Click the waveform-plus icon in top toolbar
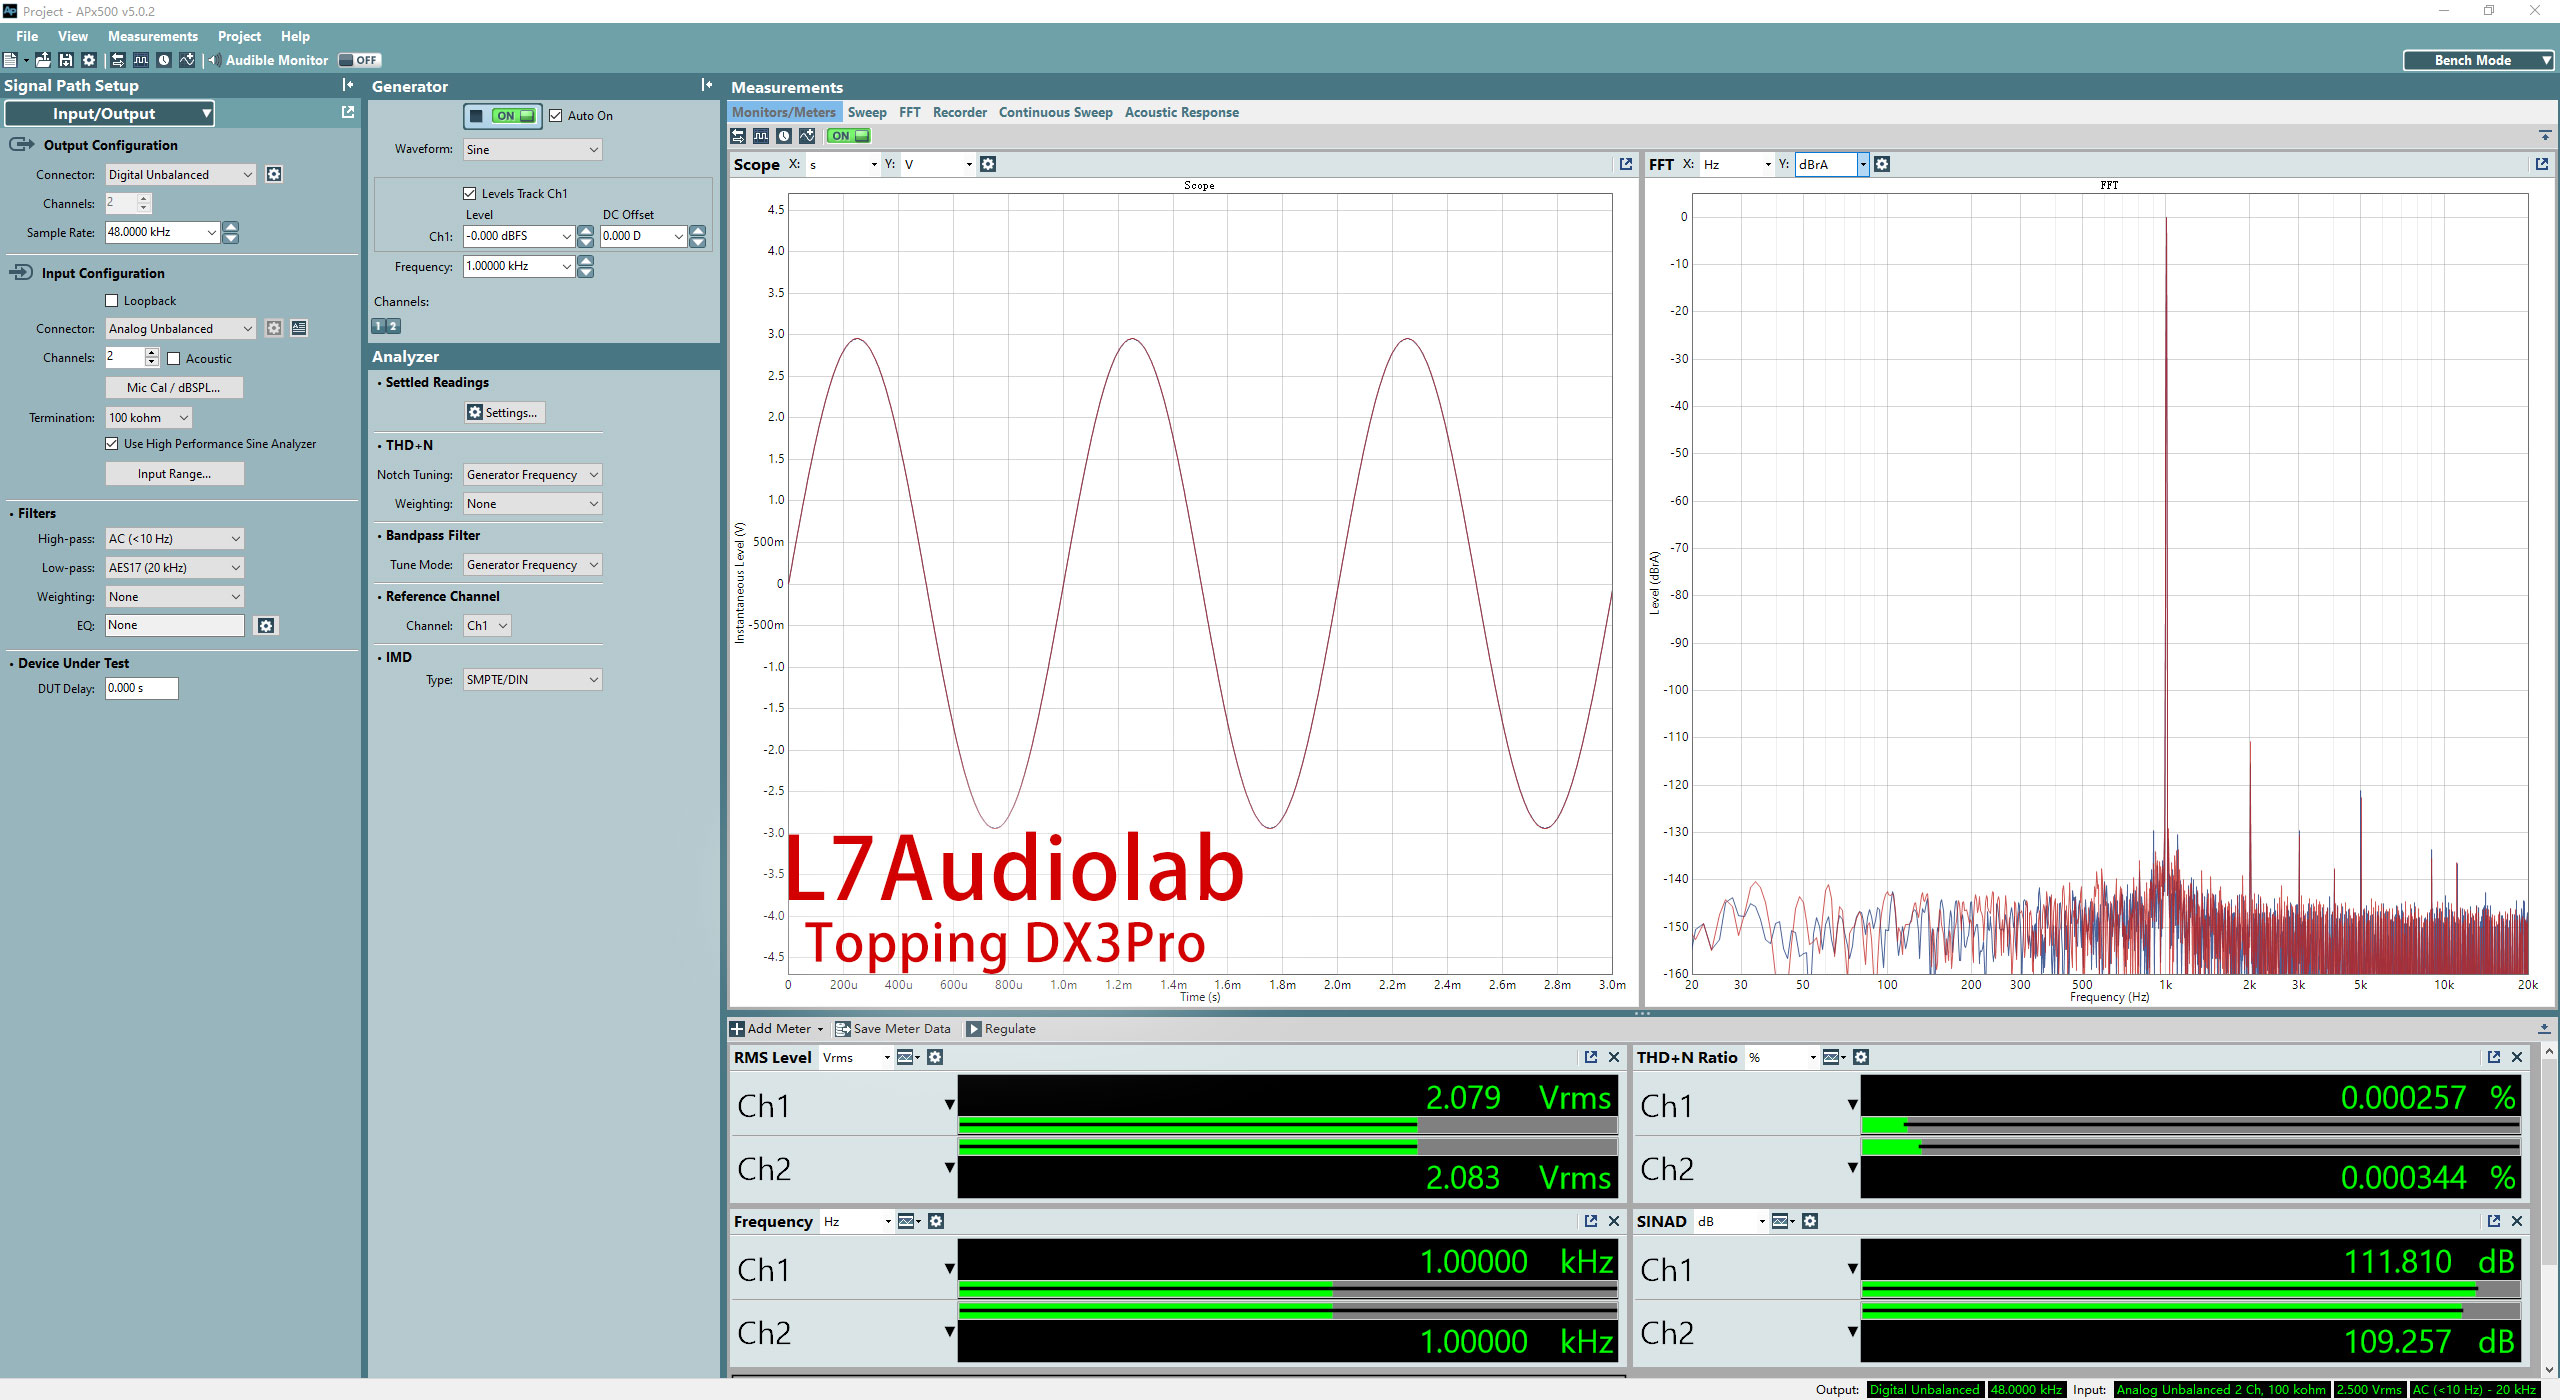The height and width of the screenshot is (1400, 2560). tap(187, 60)
